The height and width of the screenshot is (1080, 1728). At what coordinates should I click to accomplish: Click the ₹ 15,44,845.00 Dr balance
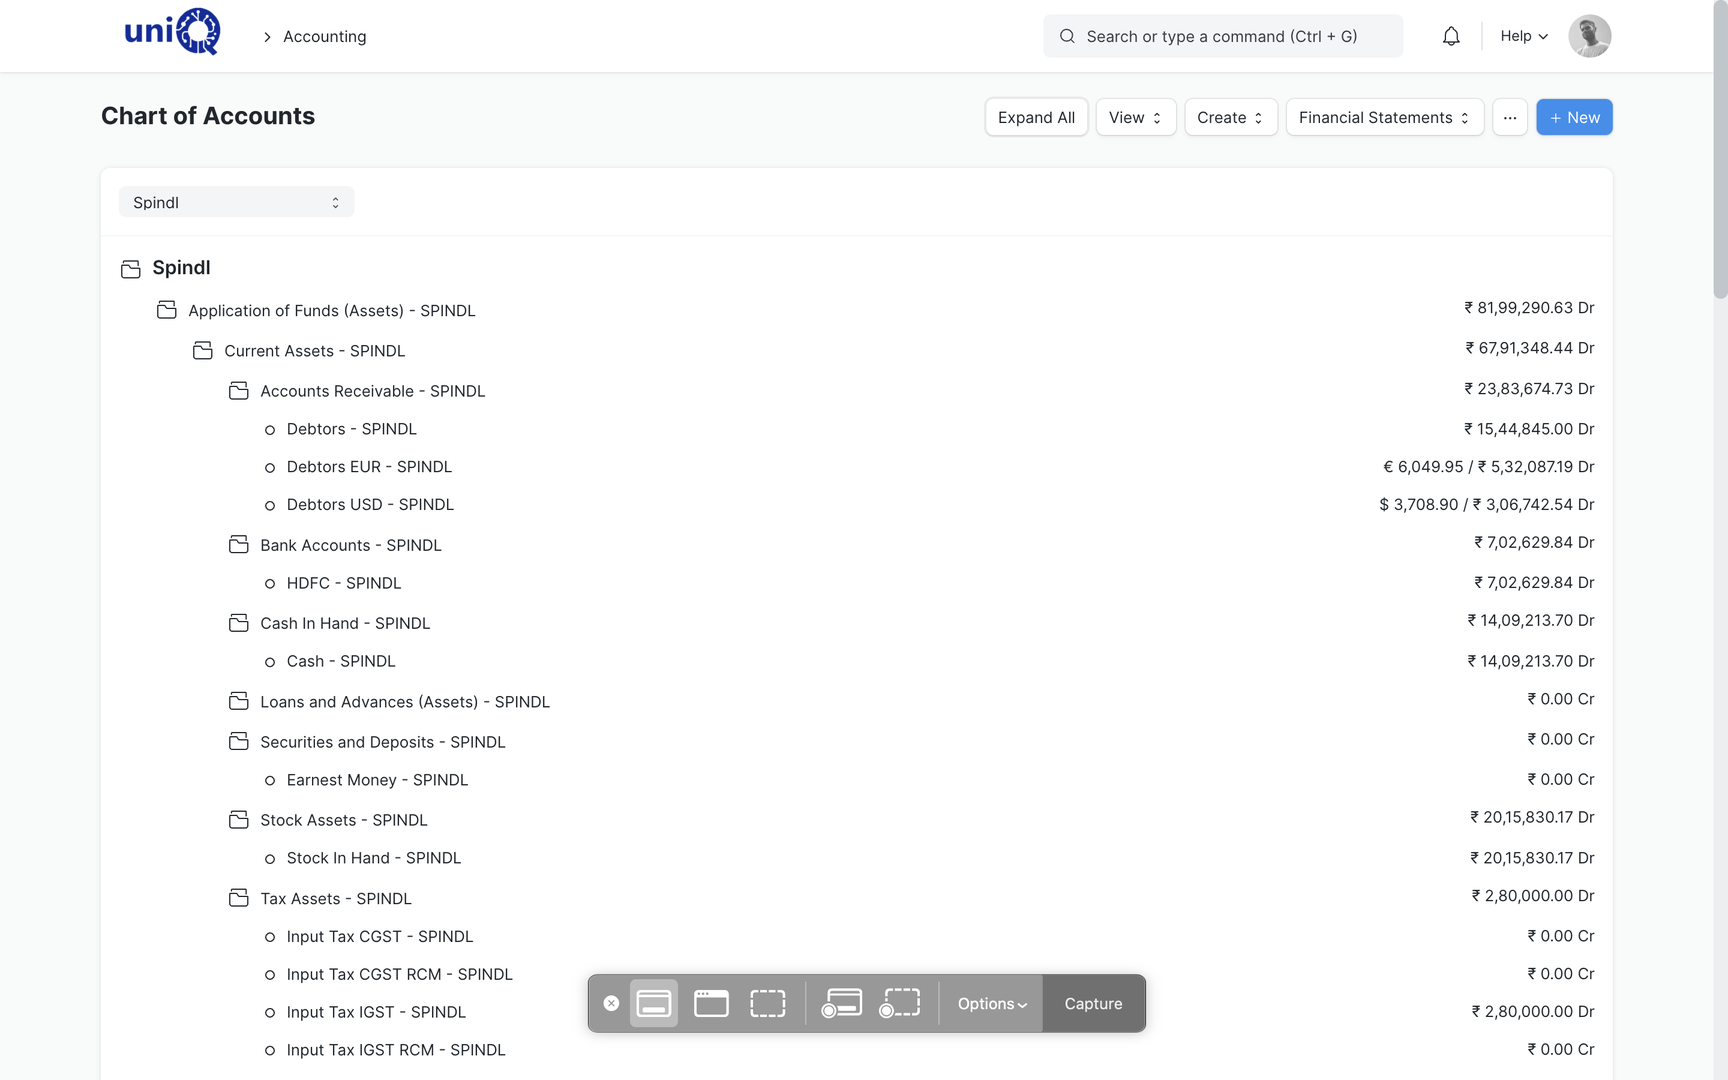[x=1529, y=429]
